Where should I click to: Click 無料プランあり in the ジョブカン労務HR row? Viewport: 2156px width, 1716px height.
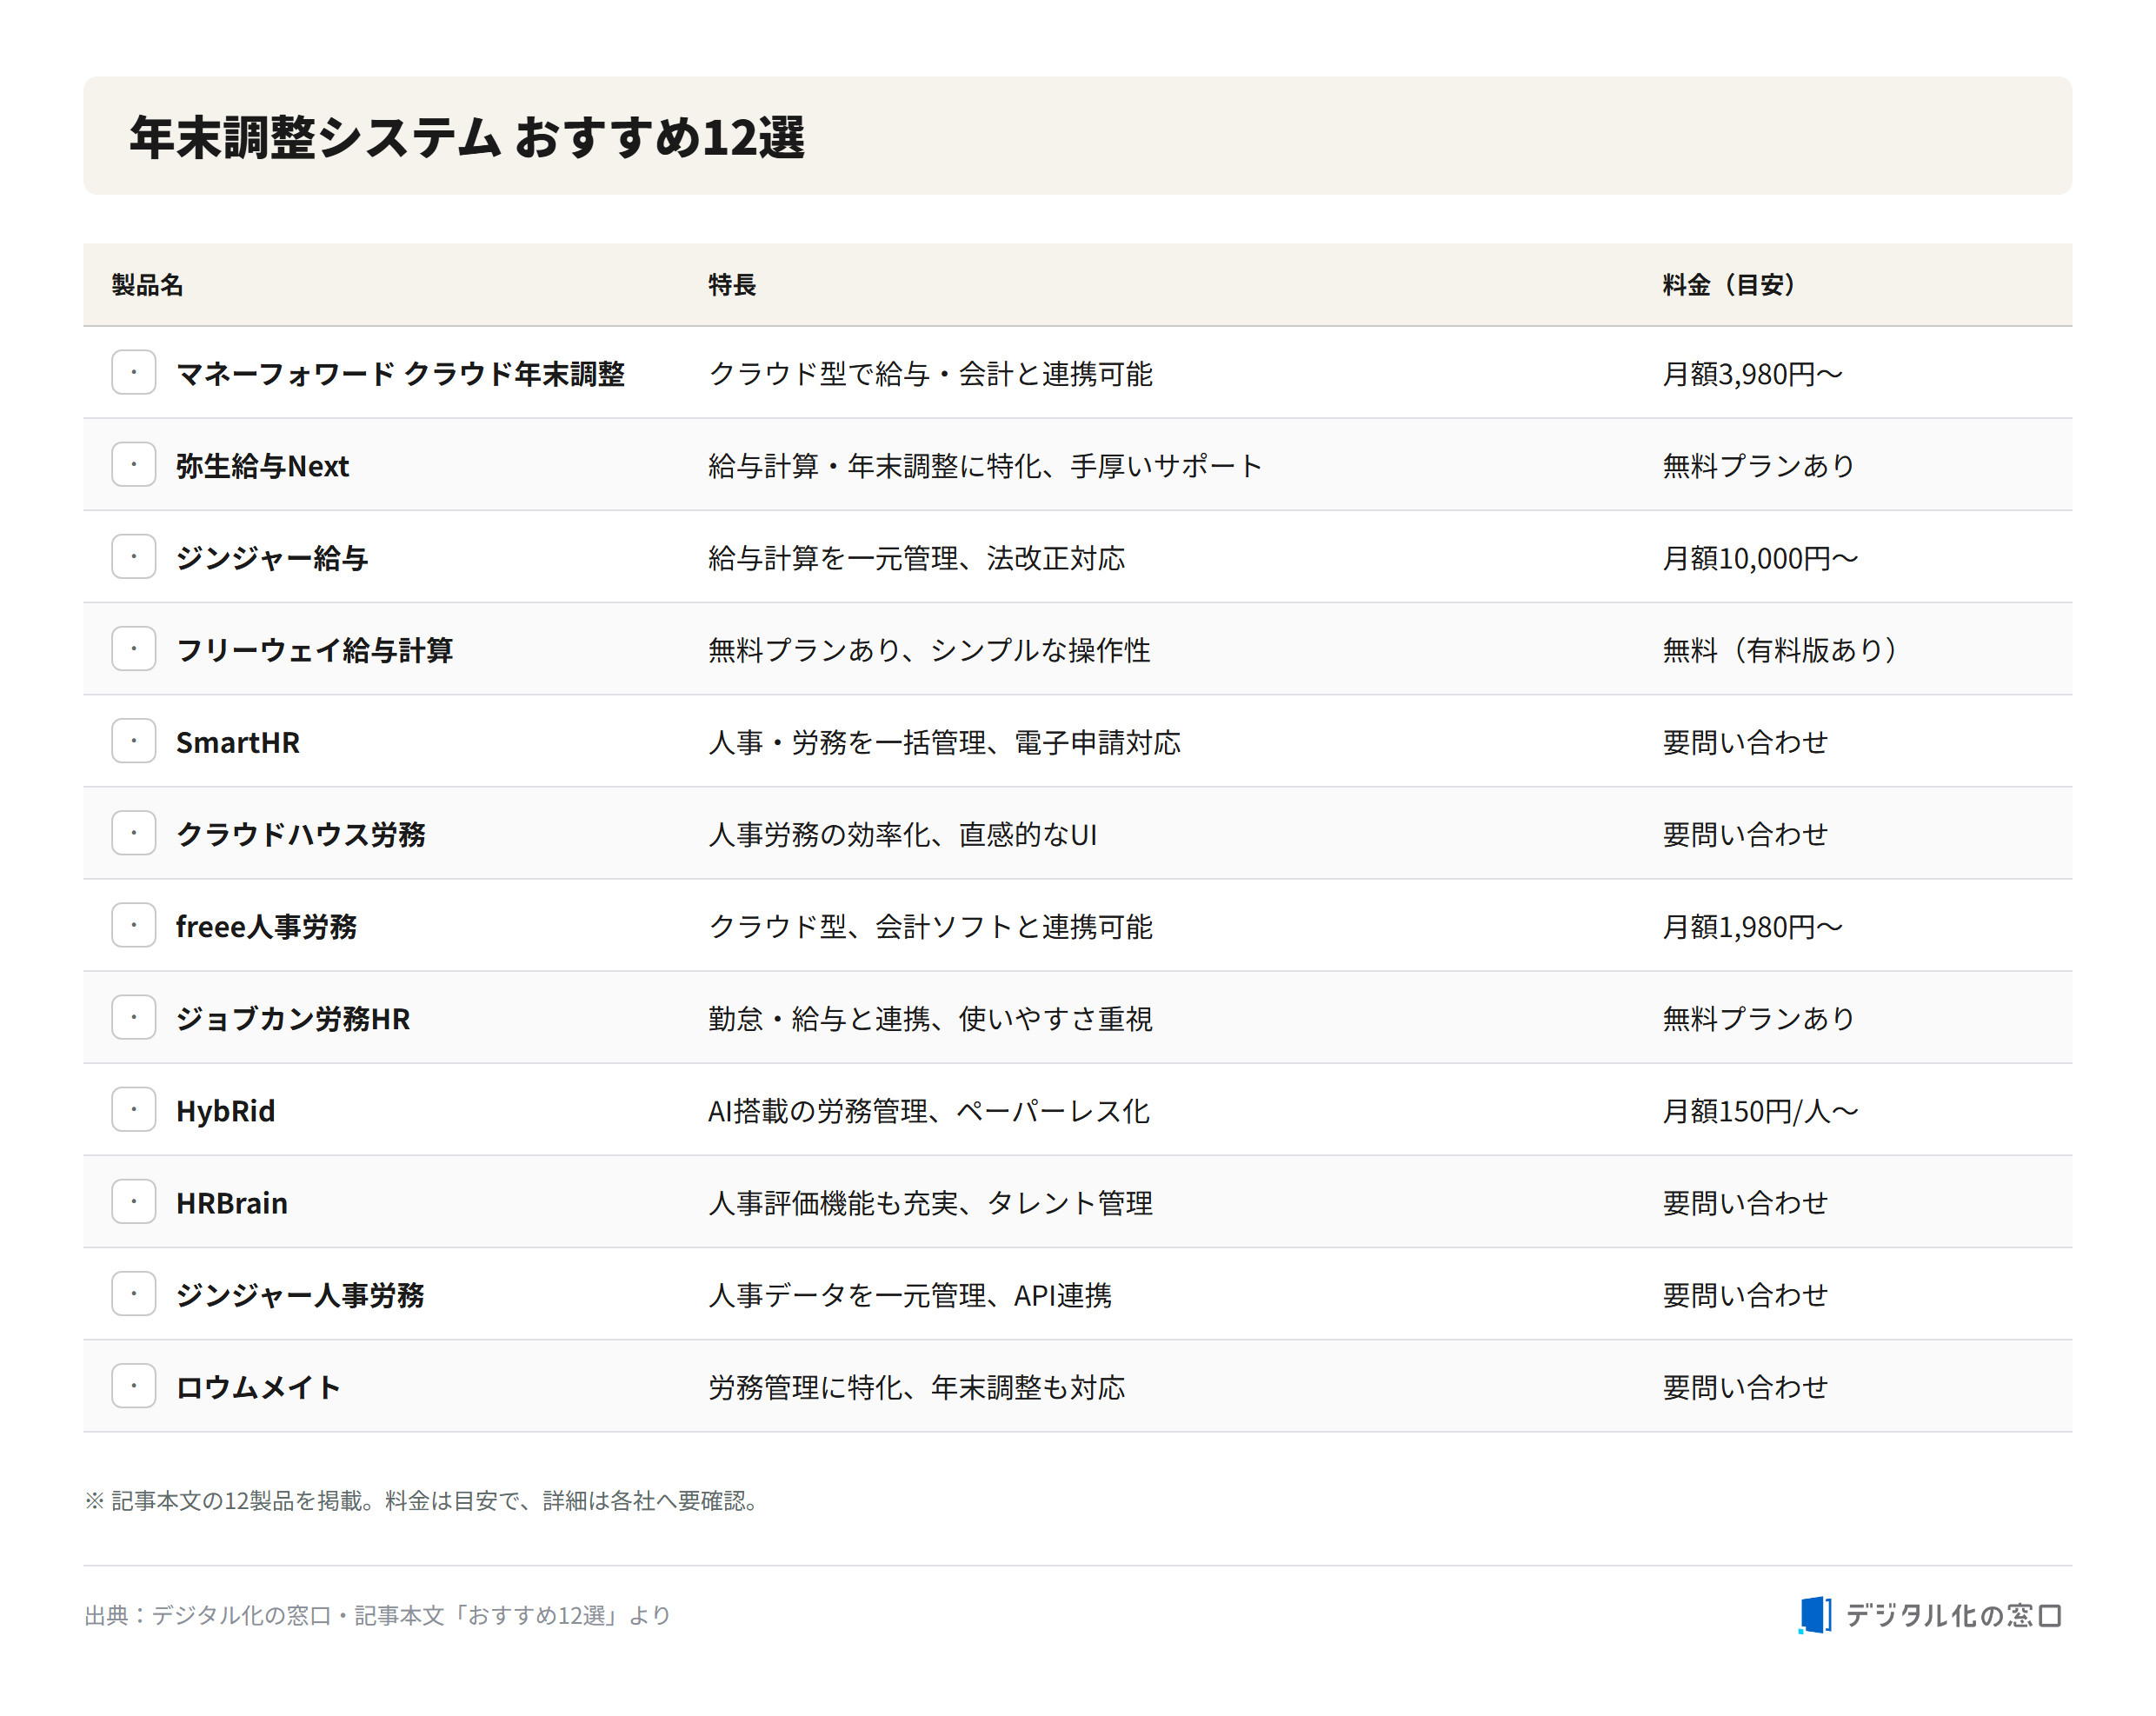[x=1759, y=1018]
